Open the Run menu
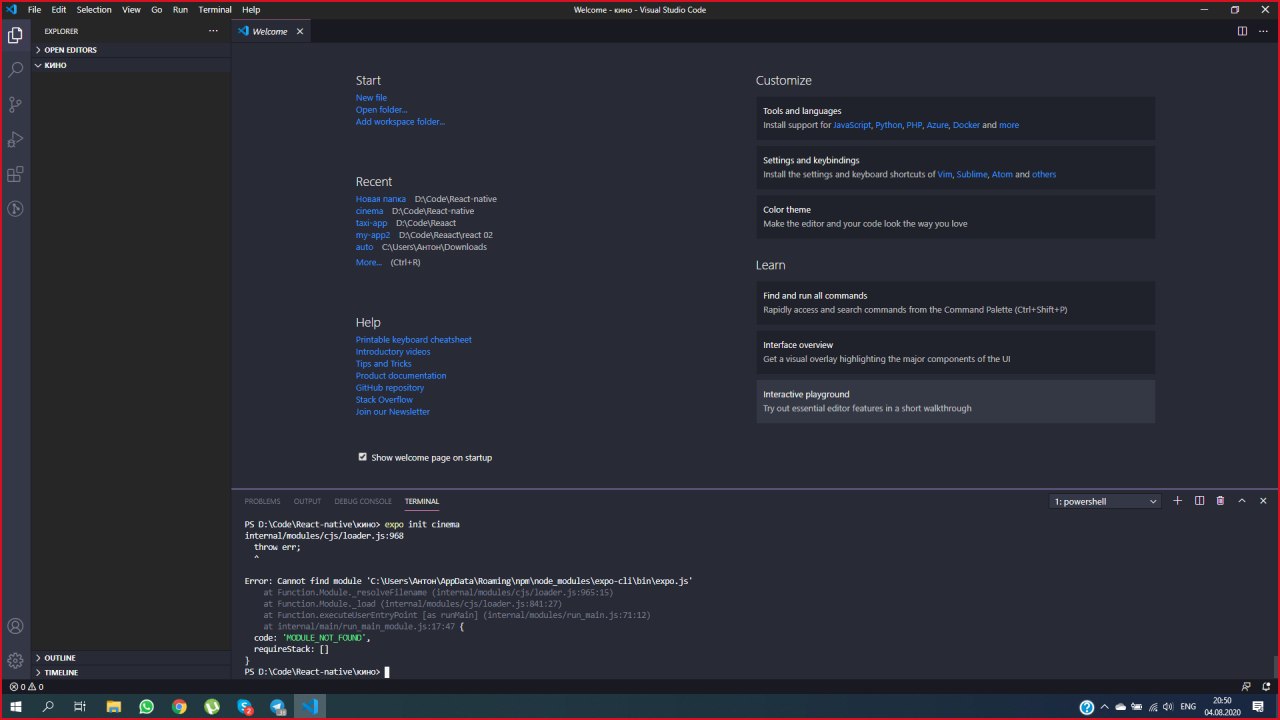 pyautogui.click(x=180, y=9)
